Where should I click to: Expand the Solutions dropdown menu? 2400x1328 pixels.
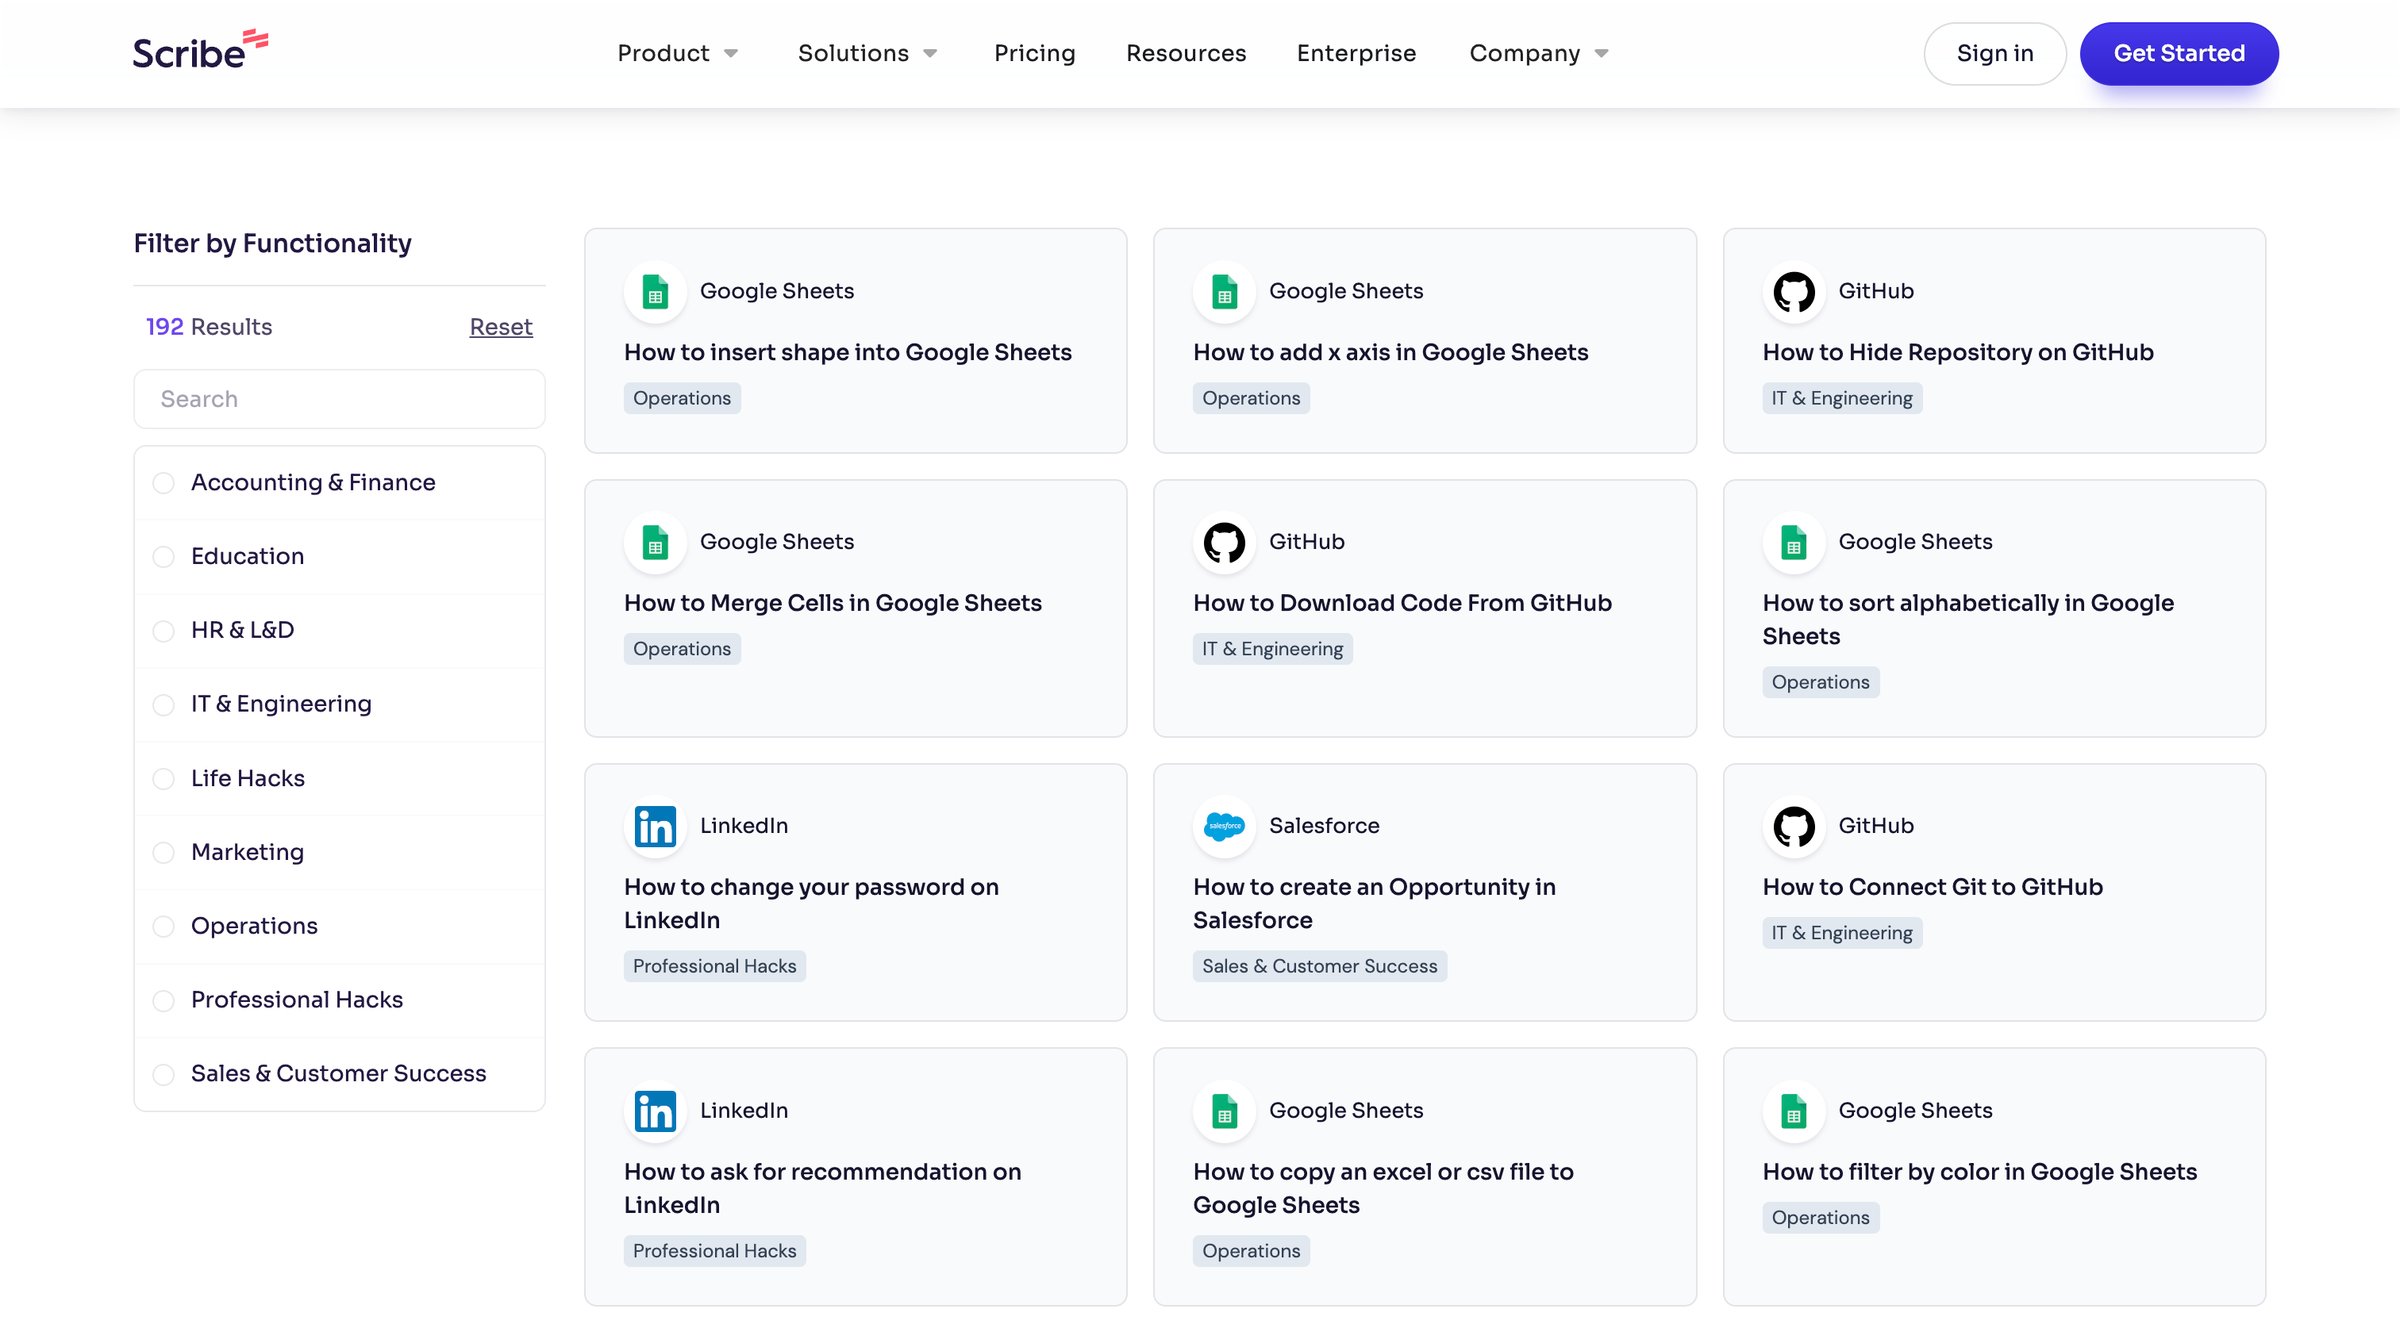click(867, 53)
